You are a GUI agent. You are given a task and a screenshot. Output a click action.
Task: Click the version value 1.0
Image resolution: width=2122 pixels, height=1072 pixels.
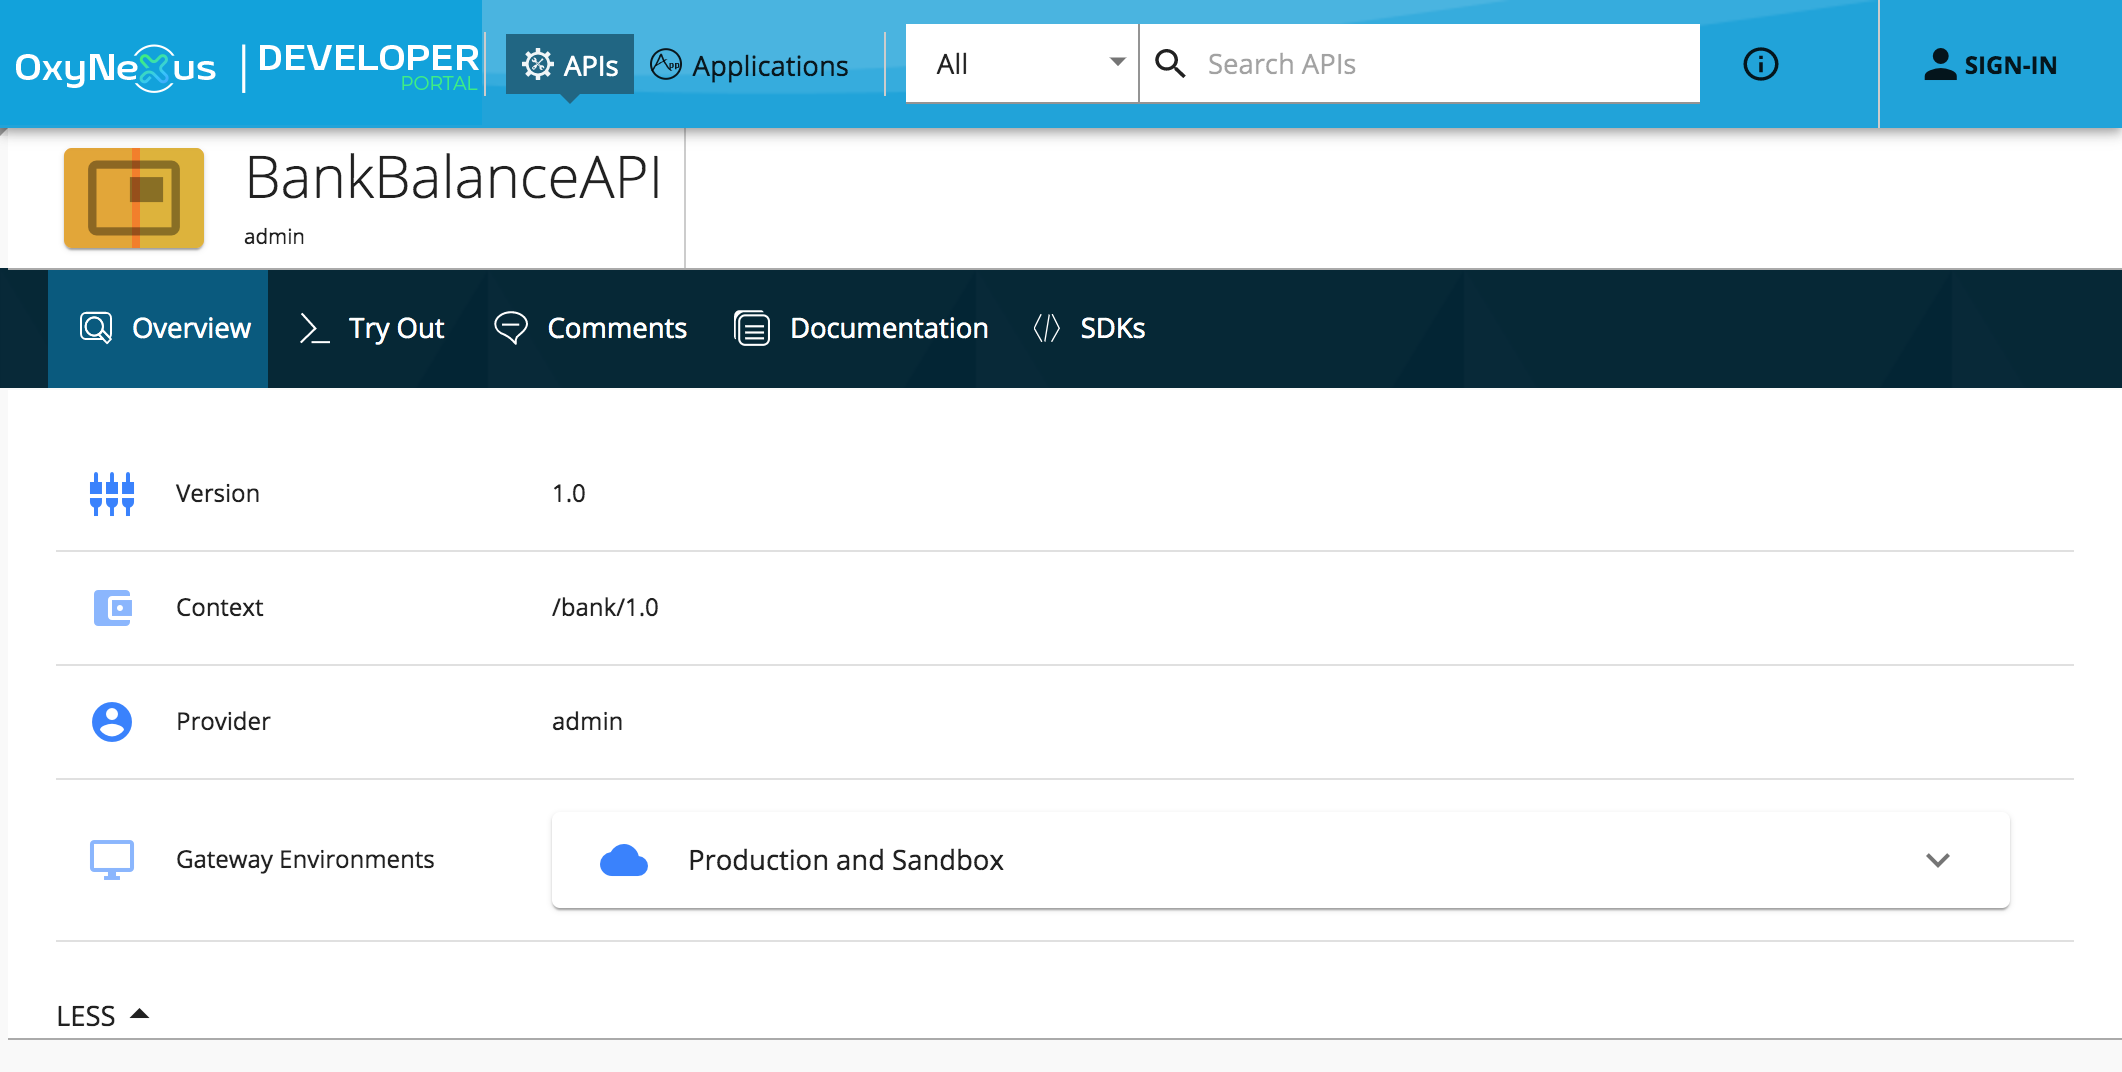click(x=569, y=494)
